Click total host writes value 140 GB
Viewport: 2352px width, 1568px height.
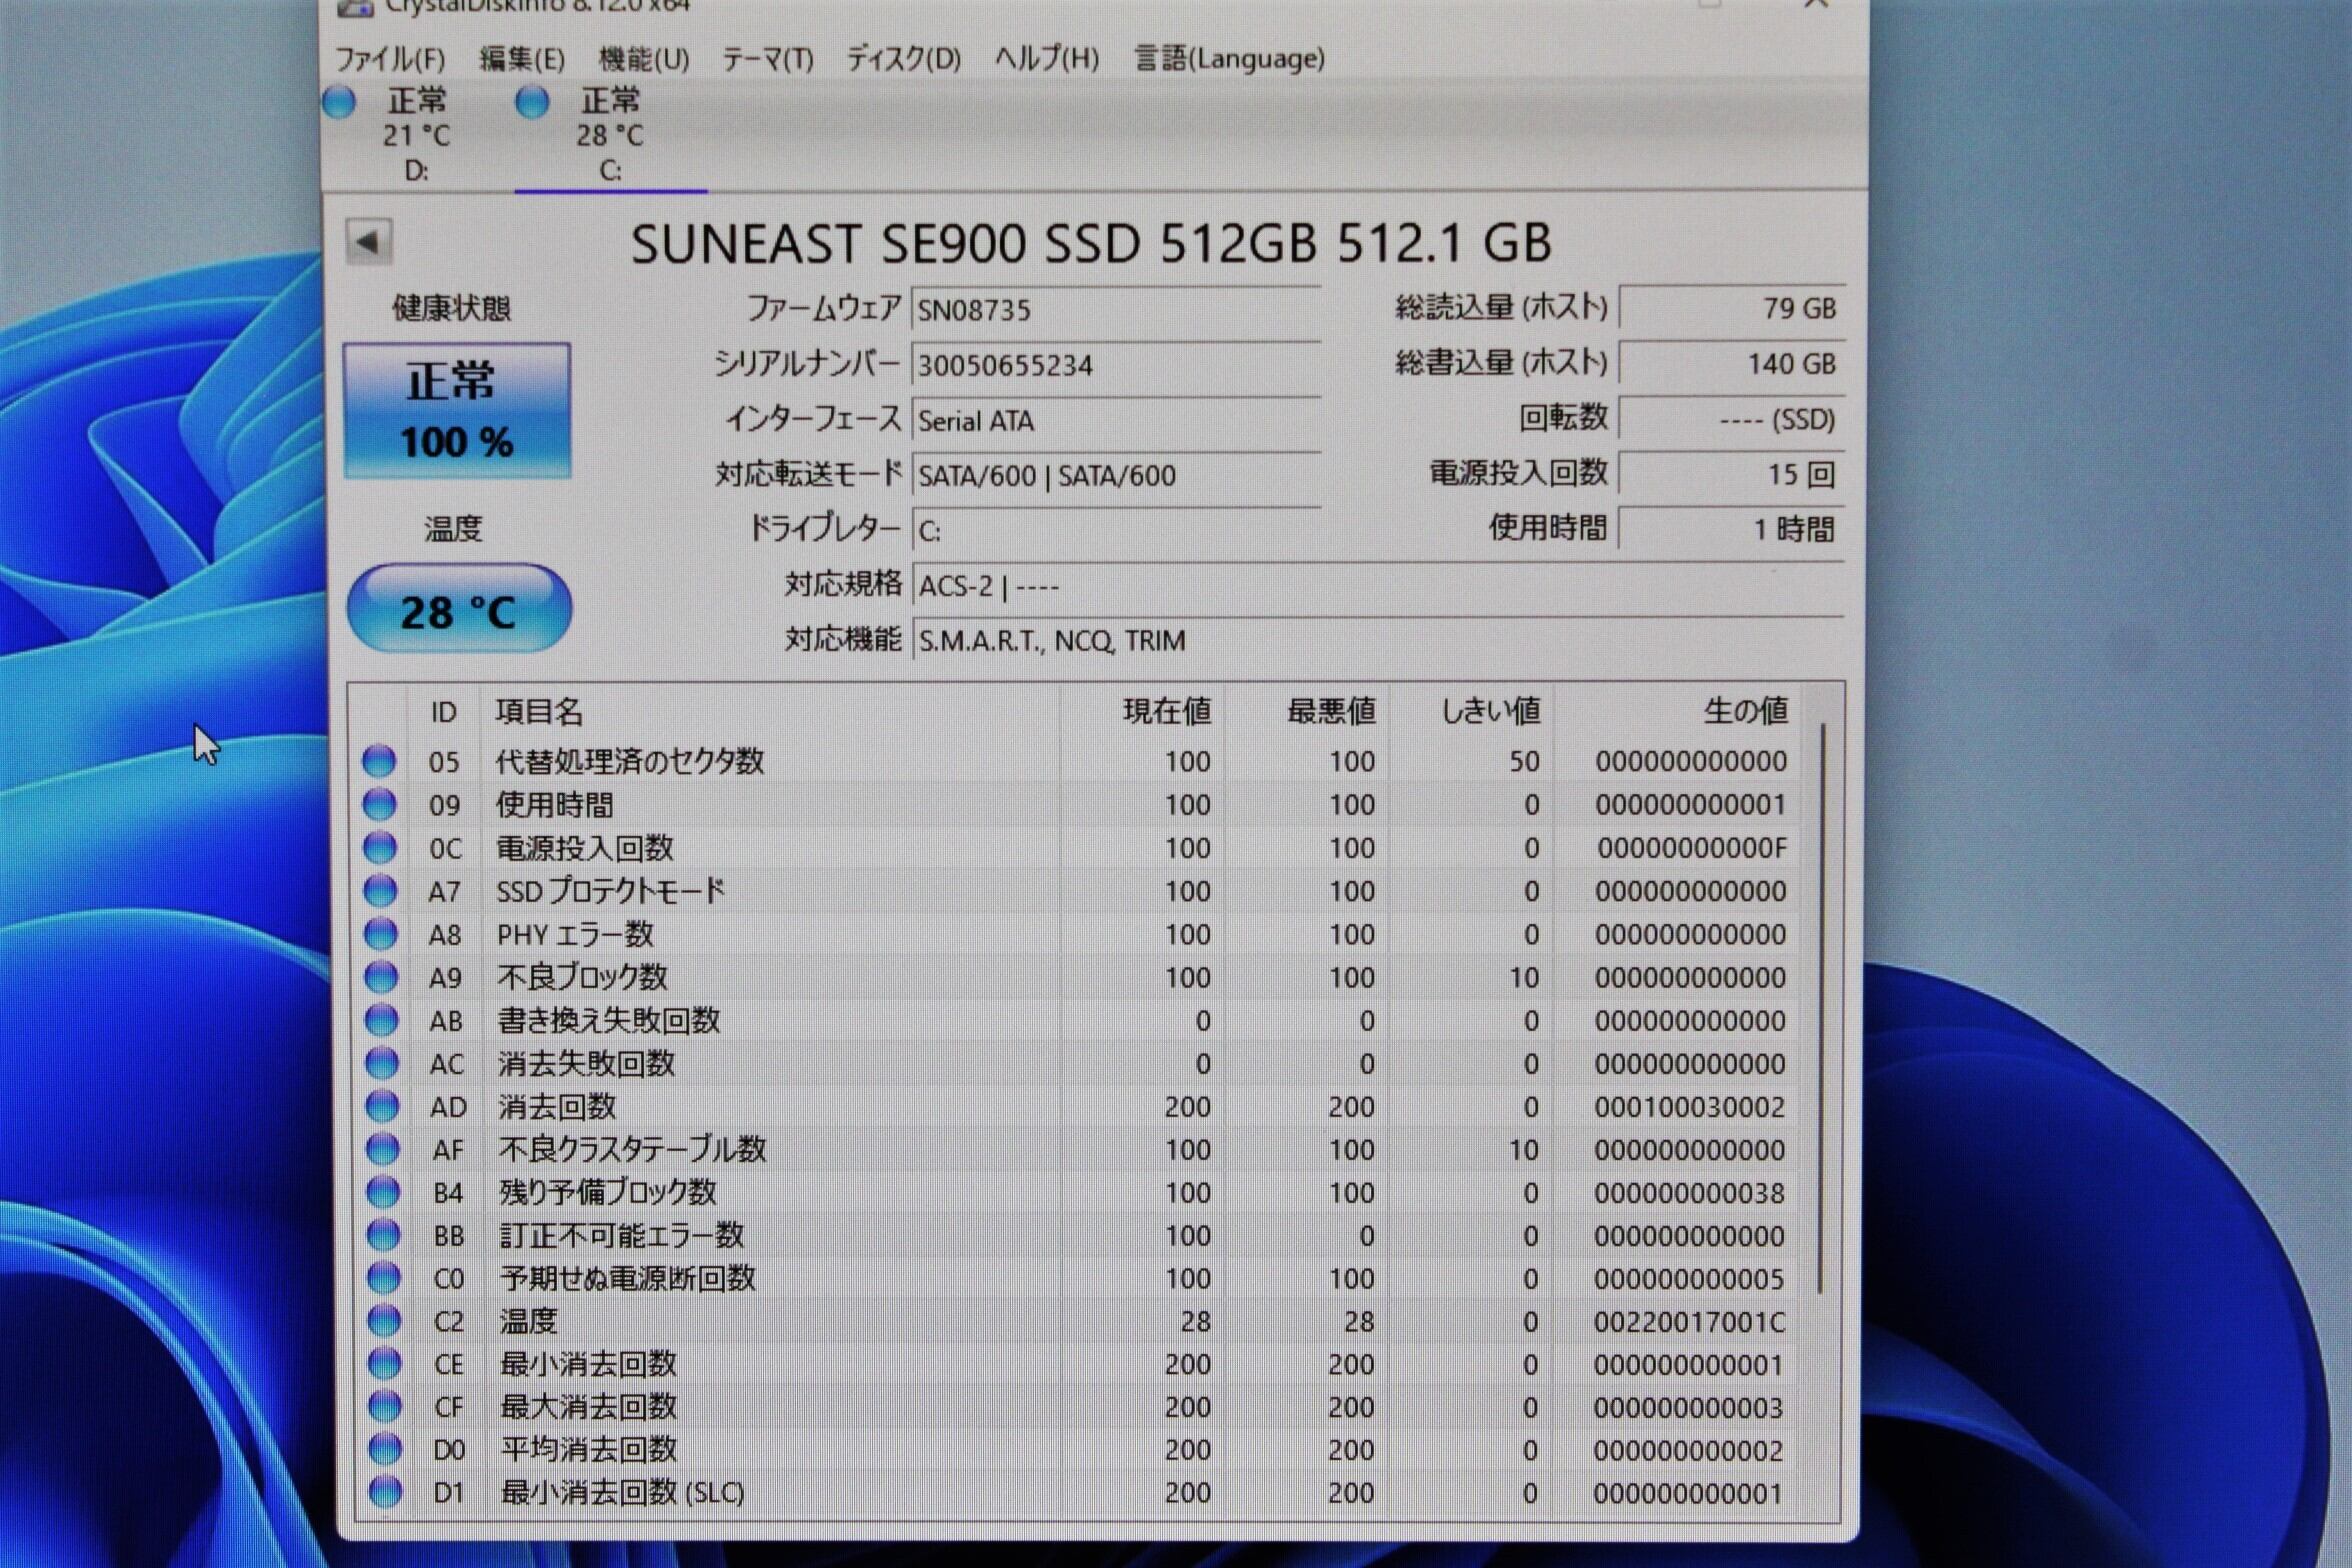tap(1731, 363)
